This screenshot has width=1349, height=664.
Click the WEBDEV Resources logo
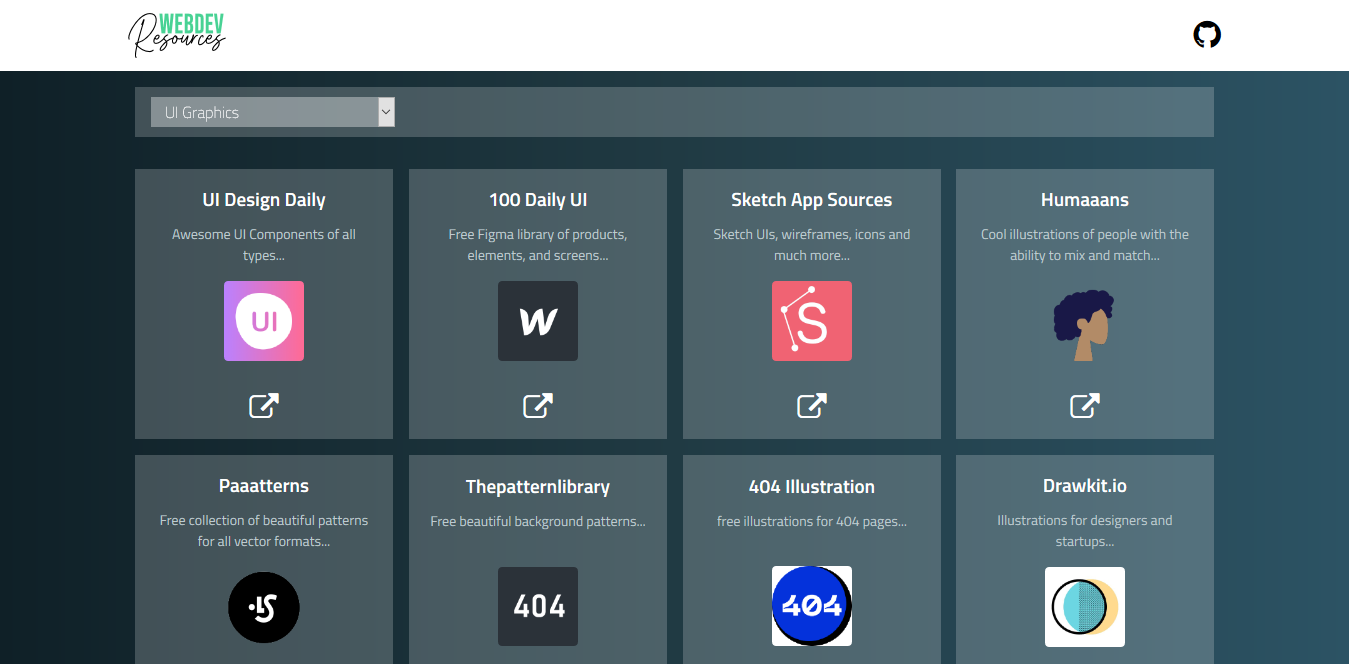[177, 35]
